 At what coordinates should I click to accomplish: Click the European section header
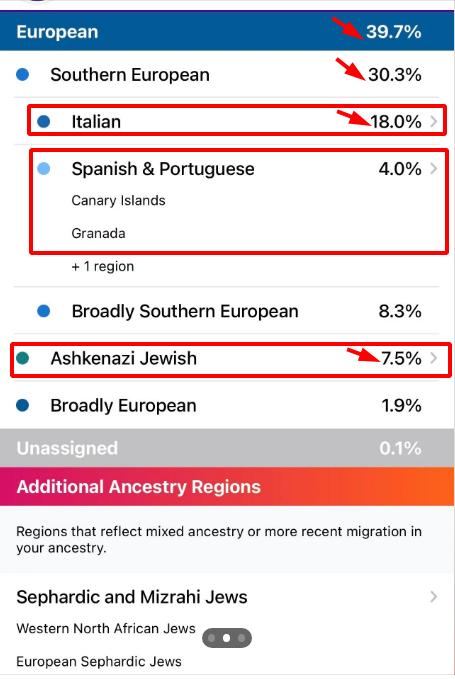point(227,31)
